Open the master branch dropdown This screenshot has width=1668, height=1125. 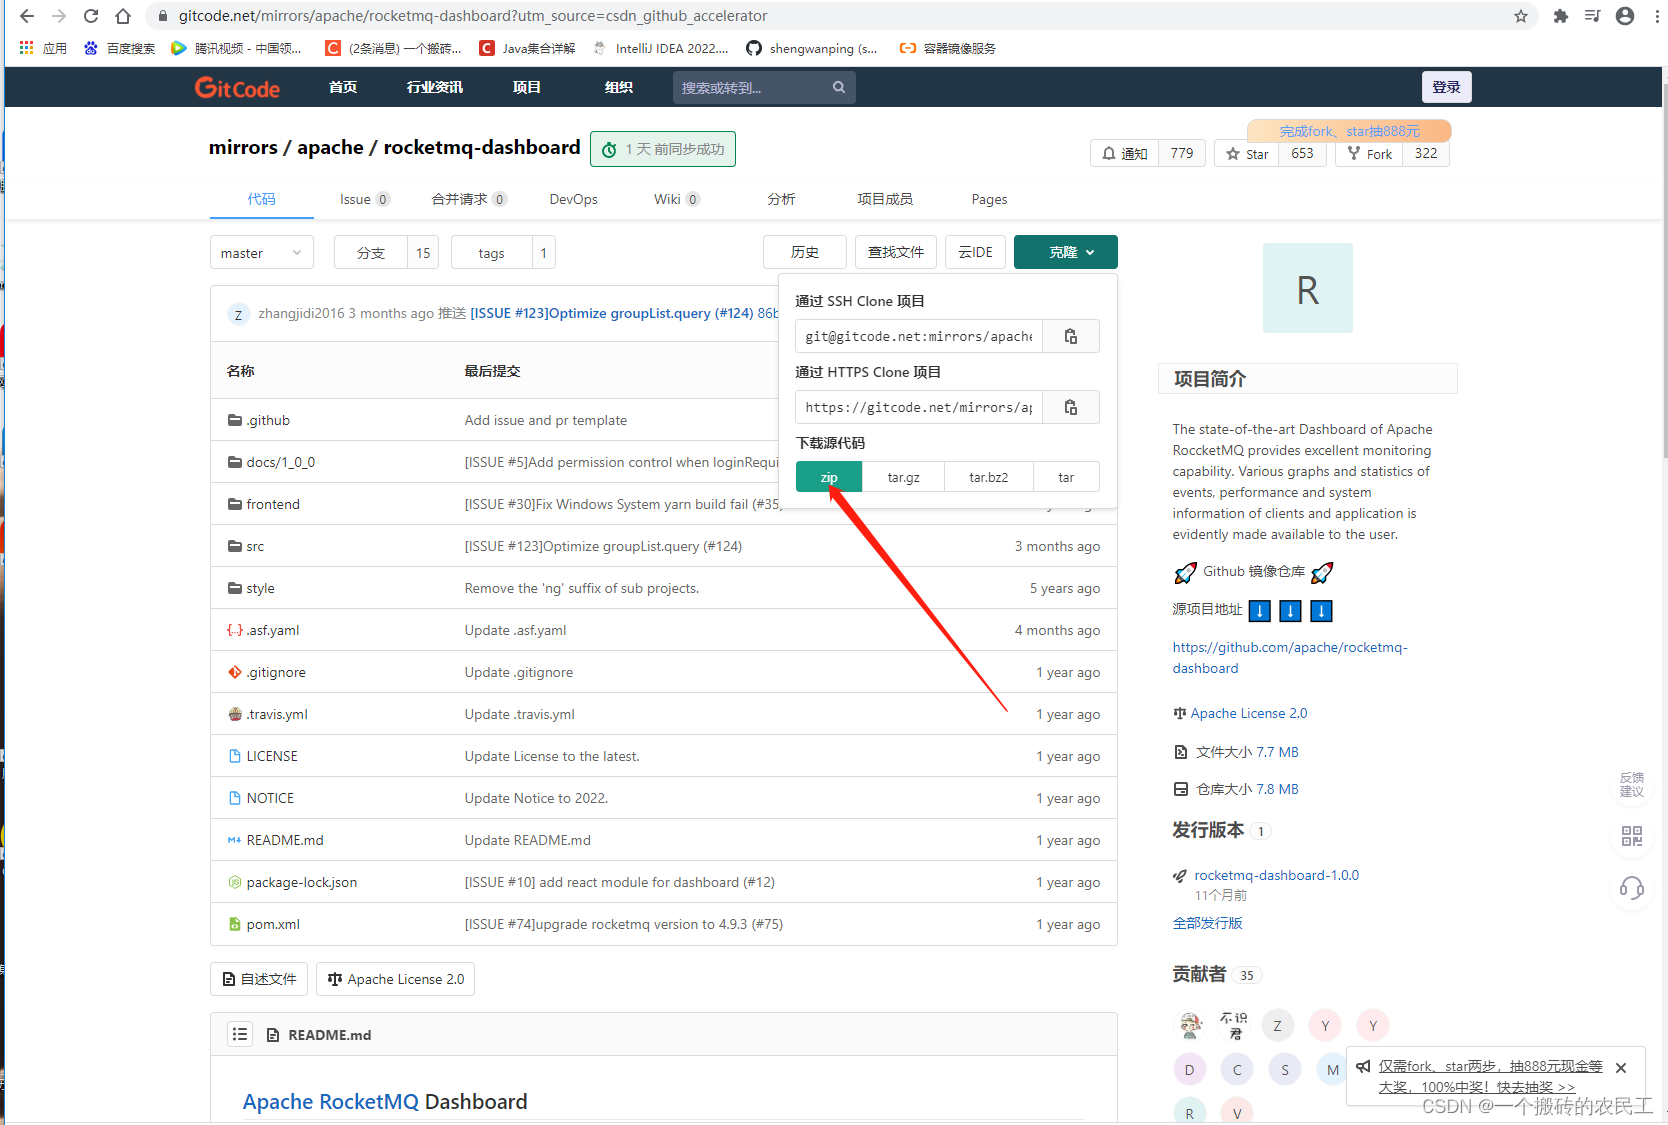(x=262, y=253)
